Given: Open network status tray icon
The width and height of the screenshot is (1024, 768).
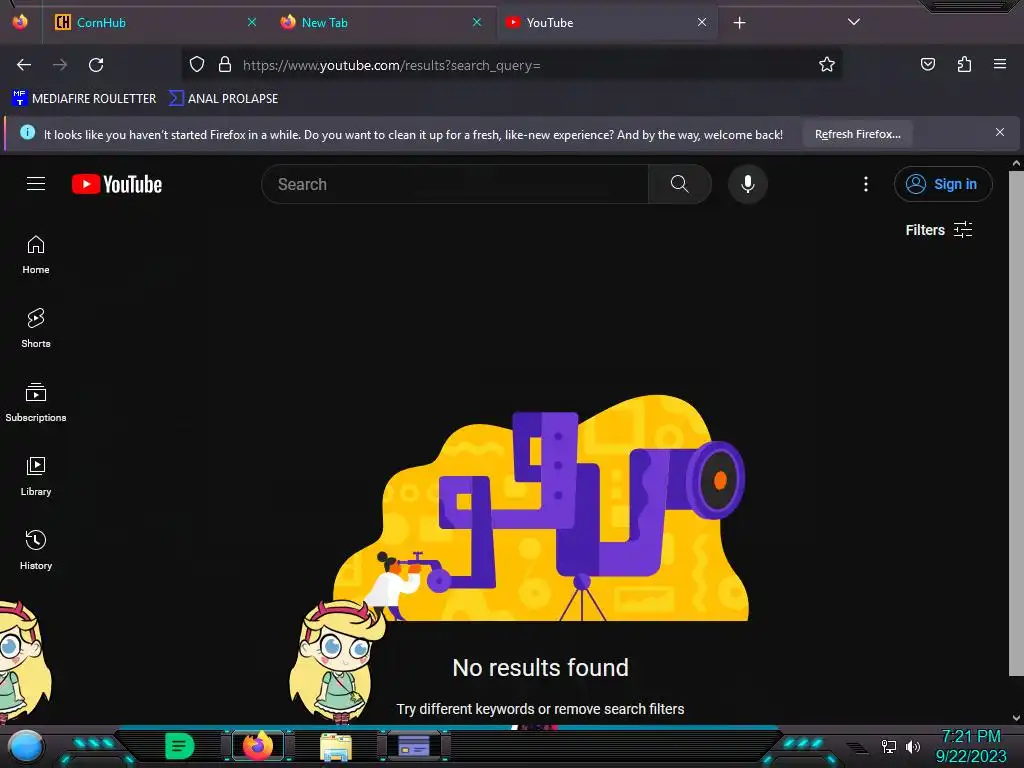Looking at the screenshot, I should coord(888,746).
